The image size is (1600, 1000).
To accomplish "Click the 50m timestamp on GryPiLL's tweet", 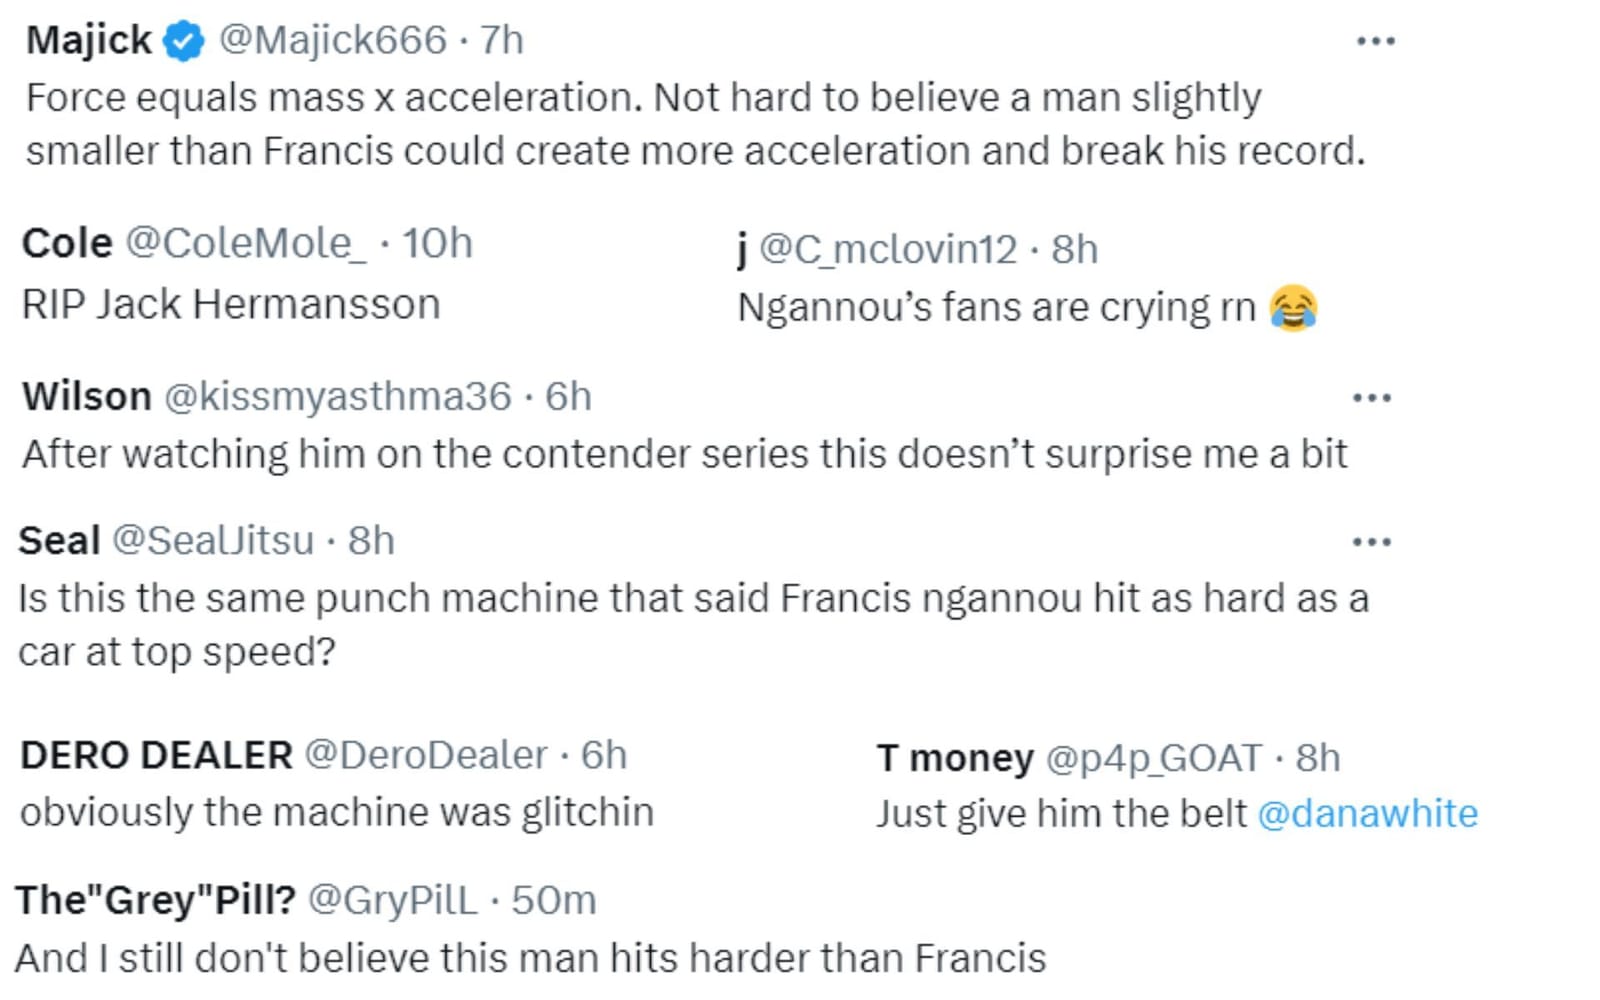I will [554, 901].
